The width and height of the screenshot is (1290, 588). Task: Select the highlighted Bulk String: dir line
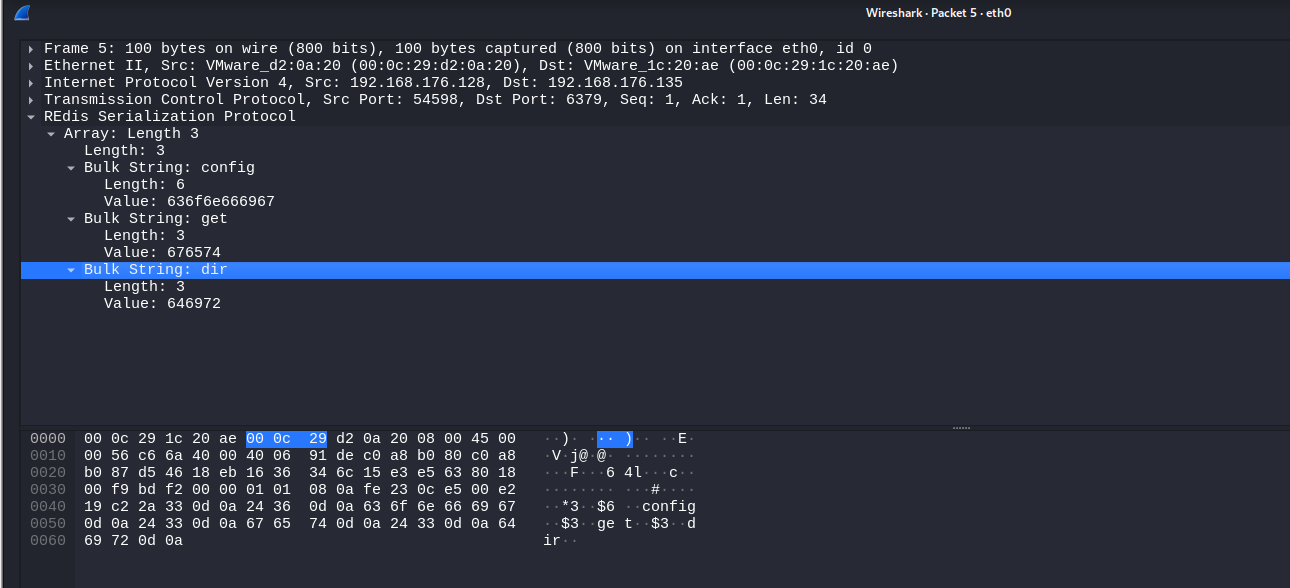click(x=655, y=270)
